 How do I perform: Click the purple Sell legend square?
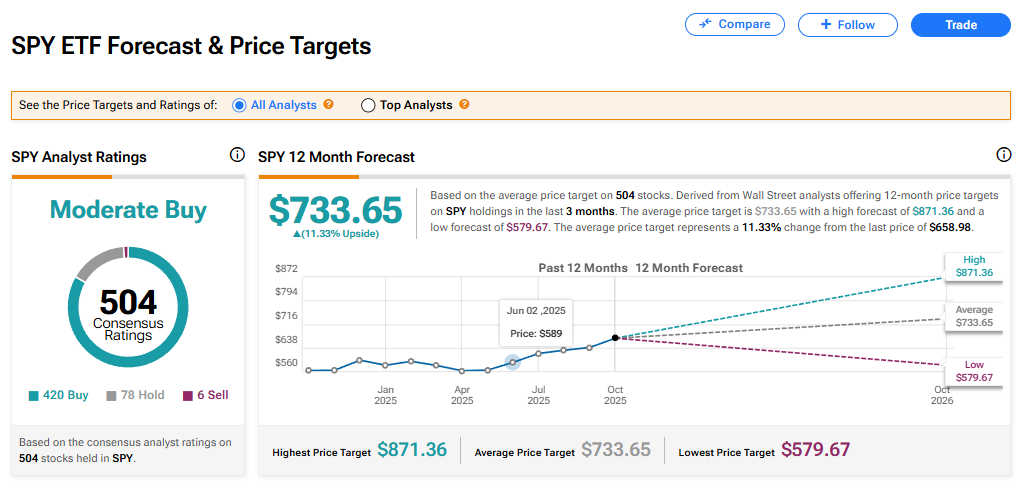pyautogui.click(x=187, y=396)
